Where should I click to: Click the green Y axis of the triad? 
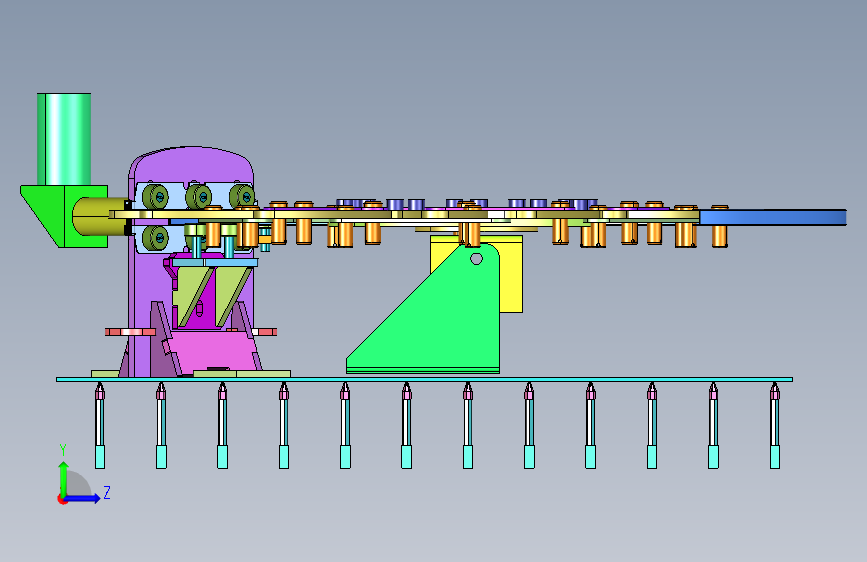pos(63,478)
